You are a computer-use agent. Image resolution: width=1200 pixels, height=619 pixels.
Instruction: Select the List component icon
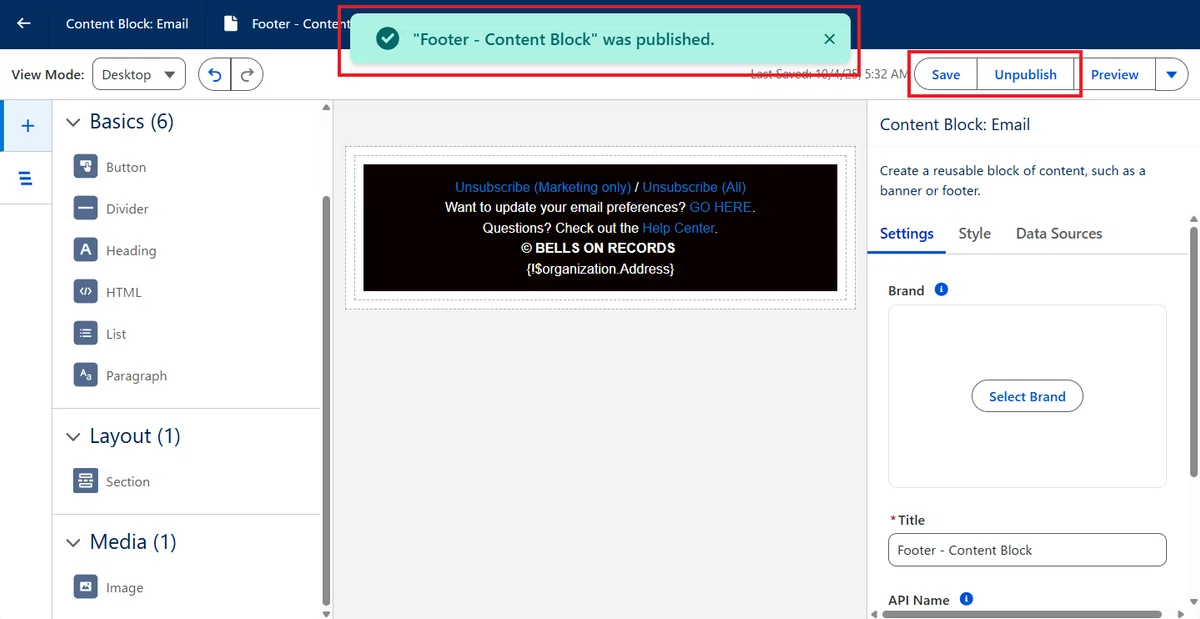point(85,333)
